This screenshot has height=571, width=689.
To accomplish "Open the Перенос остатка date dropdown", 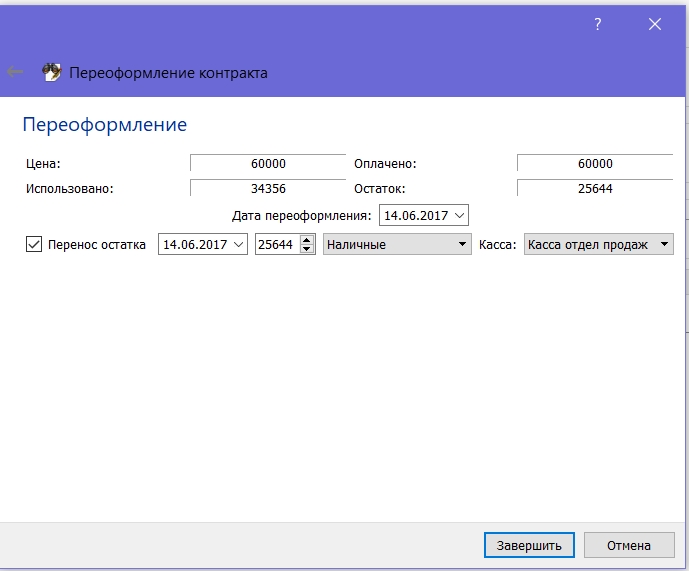I will point(238,244).
